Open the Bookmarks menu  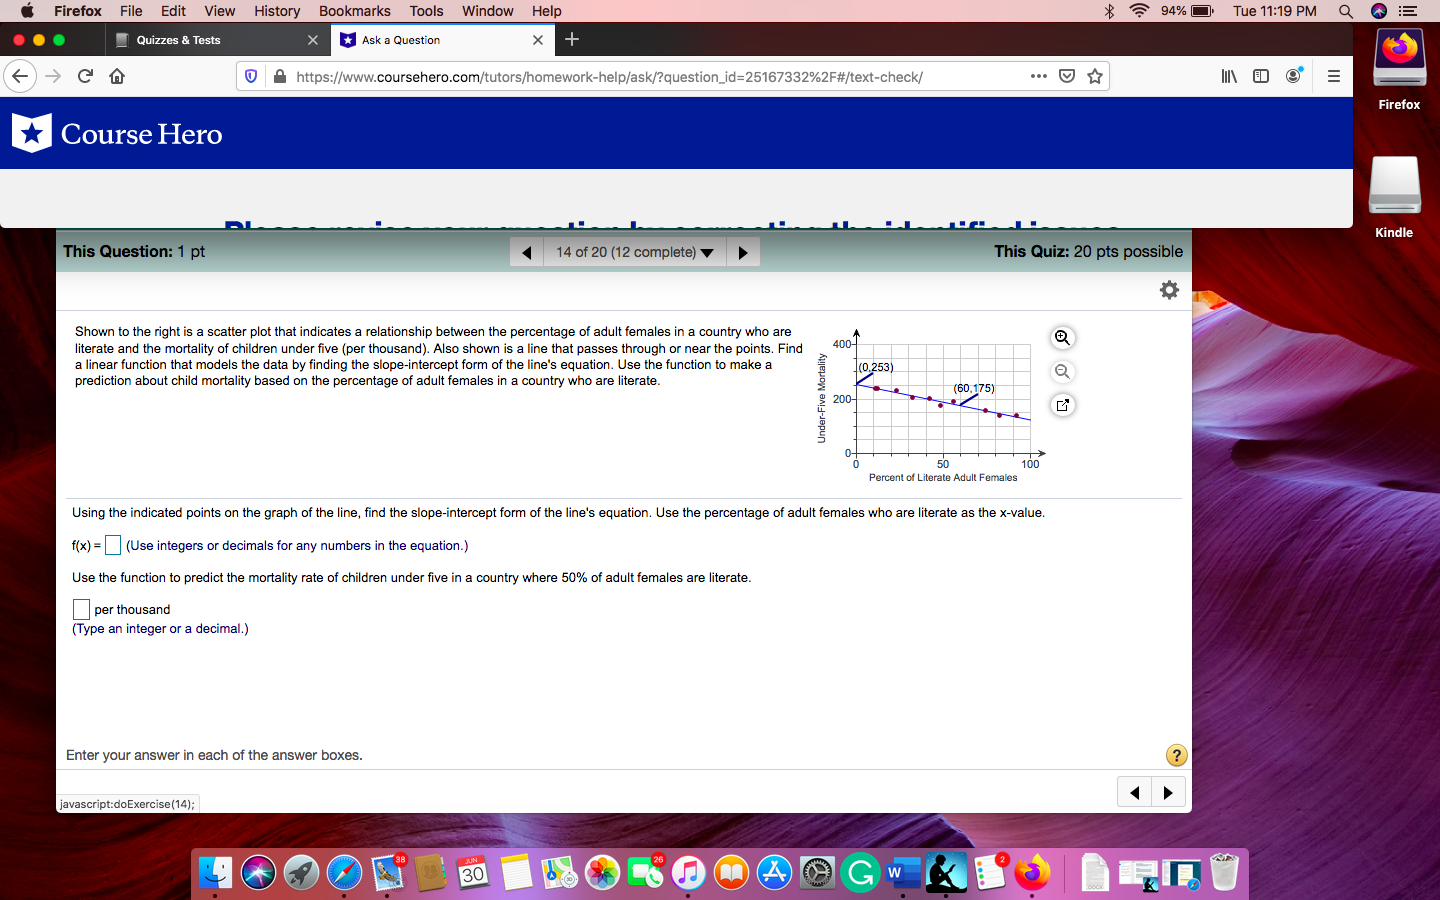pos(355,11)
